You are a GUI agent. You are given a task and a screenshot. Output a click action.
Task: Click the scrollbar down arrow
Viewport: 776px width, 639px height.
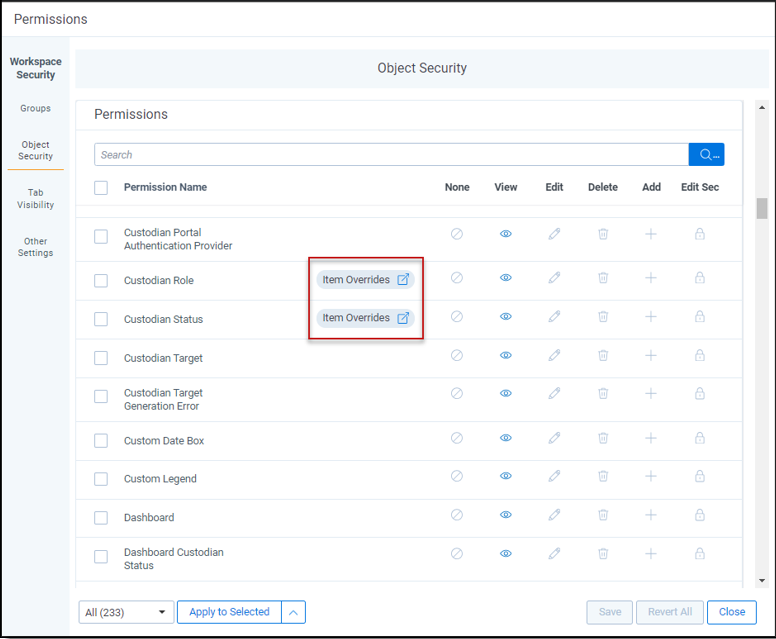click(x=762, y=581)
